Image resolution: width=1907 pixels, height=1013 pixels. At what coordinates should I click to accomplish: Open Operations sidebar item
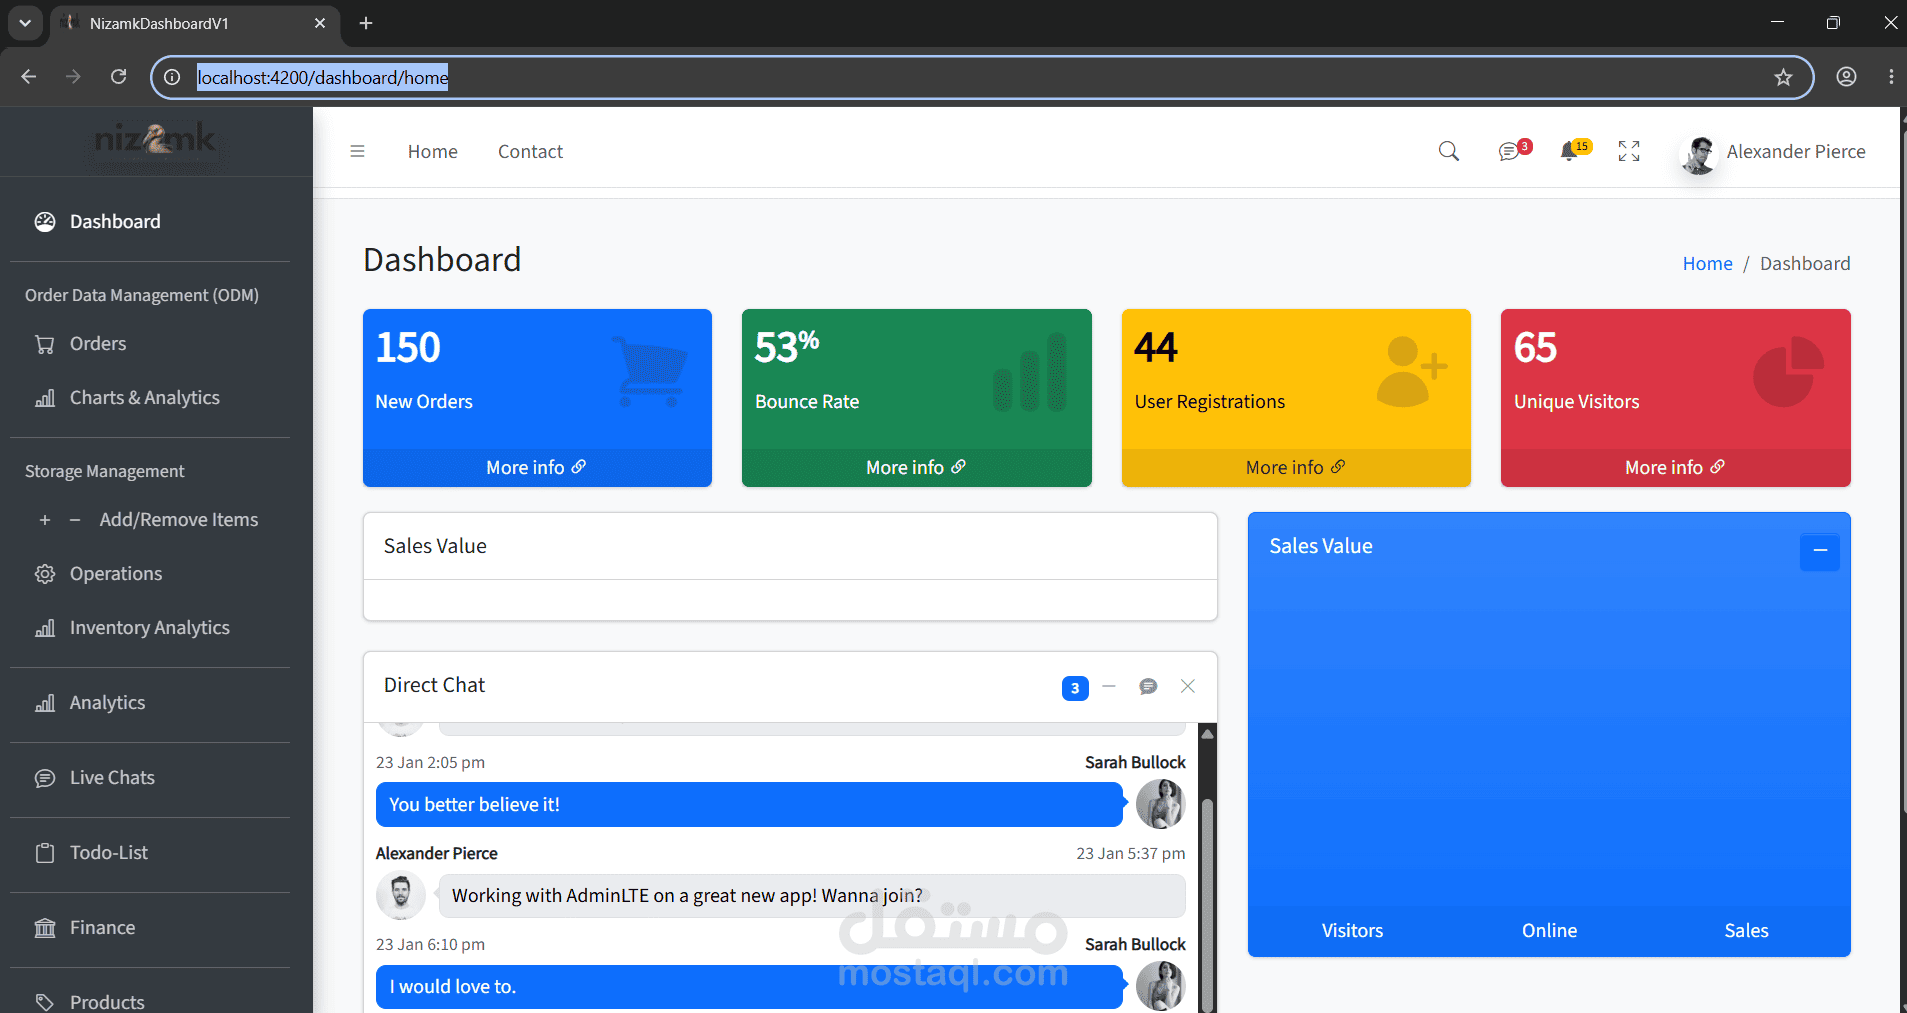(x=150, y=573)
